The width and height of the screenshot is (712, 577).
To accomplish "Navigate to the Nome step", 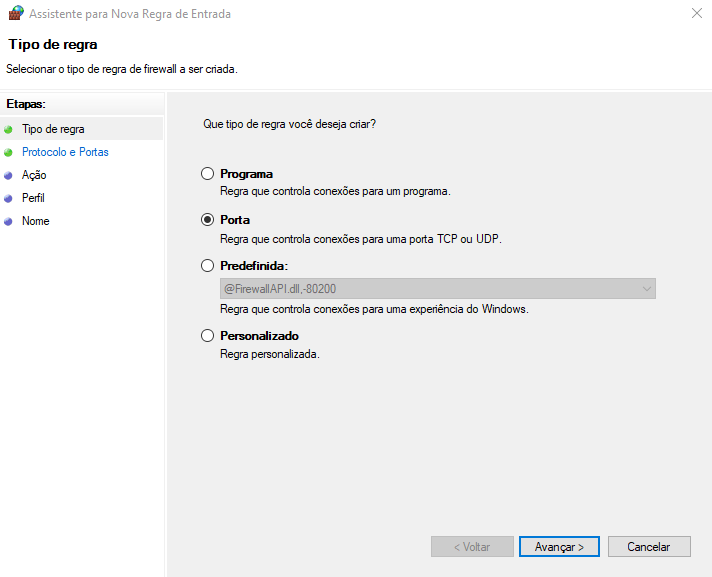I will 35,221.
